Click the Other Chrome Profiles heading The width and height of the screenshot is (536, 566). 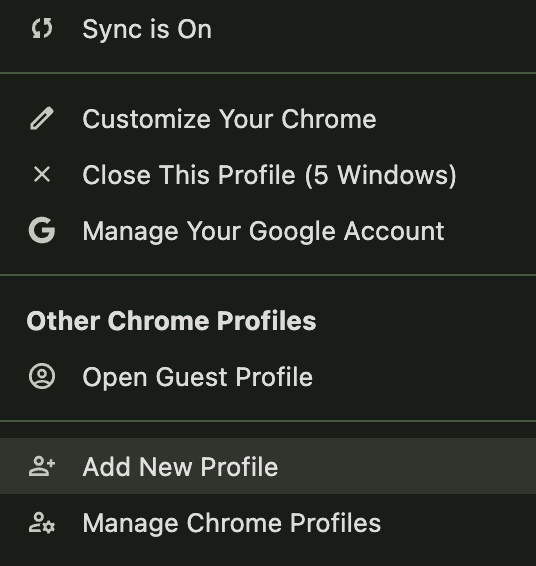point(171,321)
